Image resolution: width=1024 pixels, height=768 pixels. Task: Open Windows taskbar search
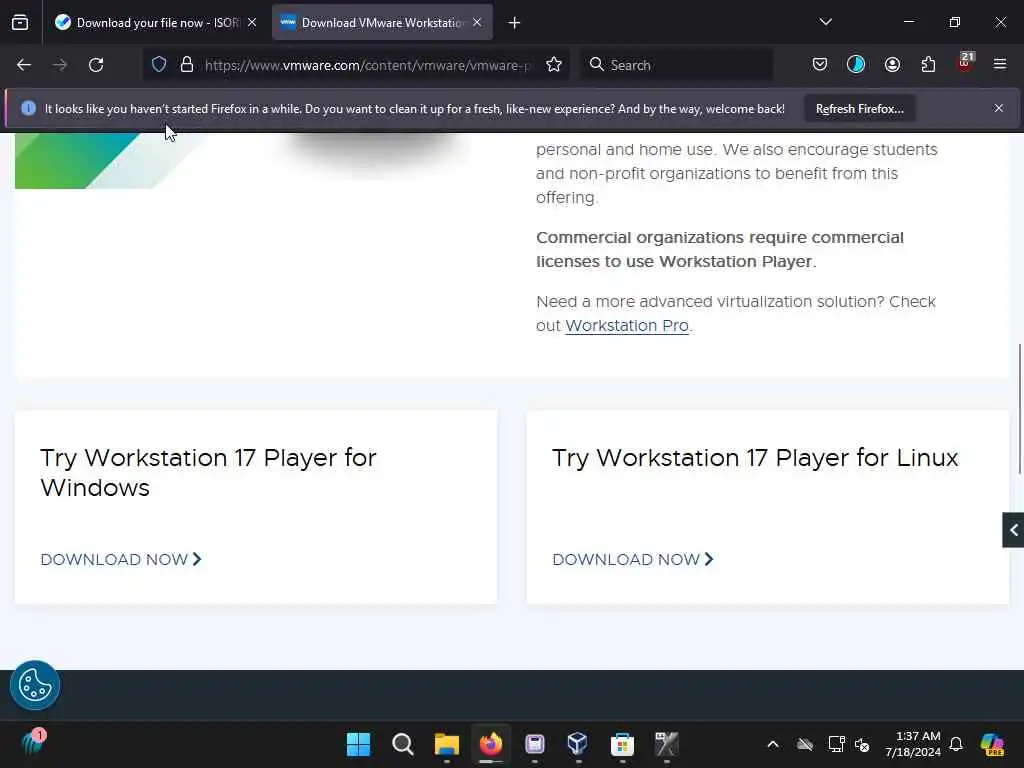click(402, 744)
